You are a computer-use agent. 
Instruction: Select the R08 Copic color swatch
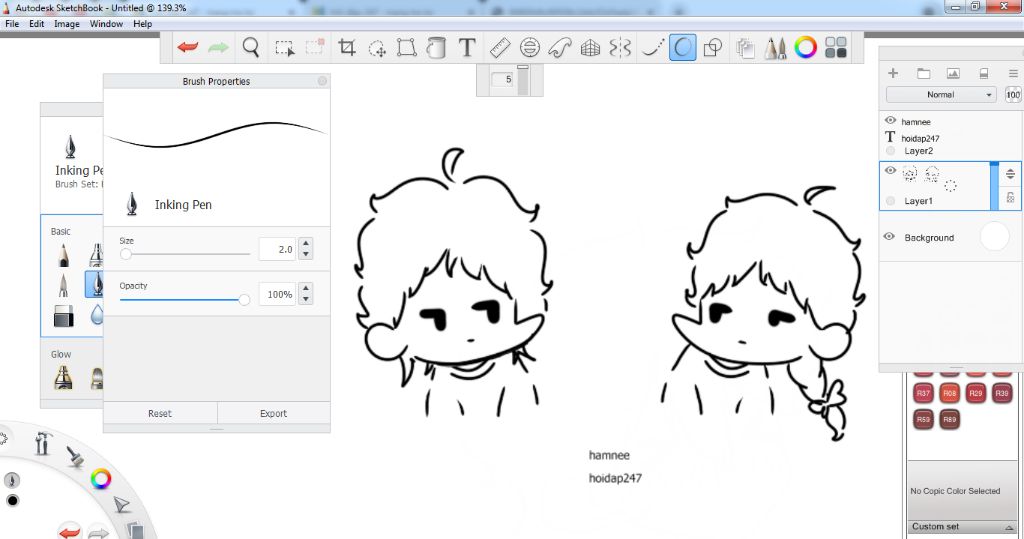[949, 393]
